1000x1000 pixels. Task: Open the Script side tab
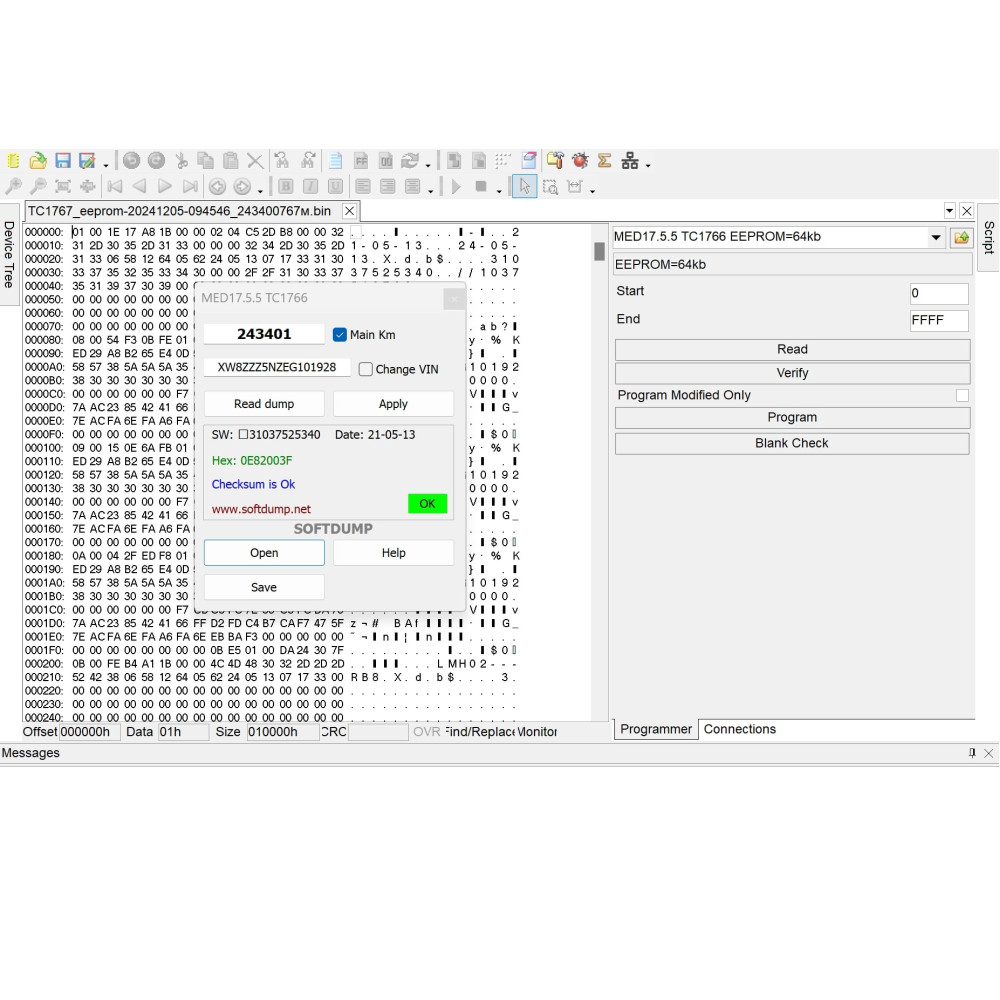click(x=989, y=238)
